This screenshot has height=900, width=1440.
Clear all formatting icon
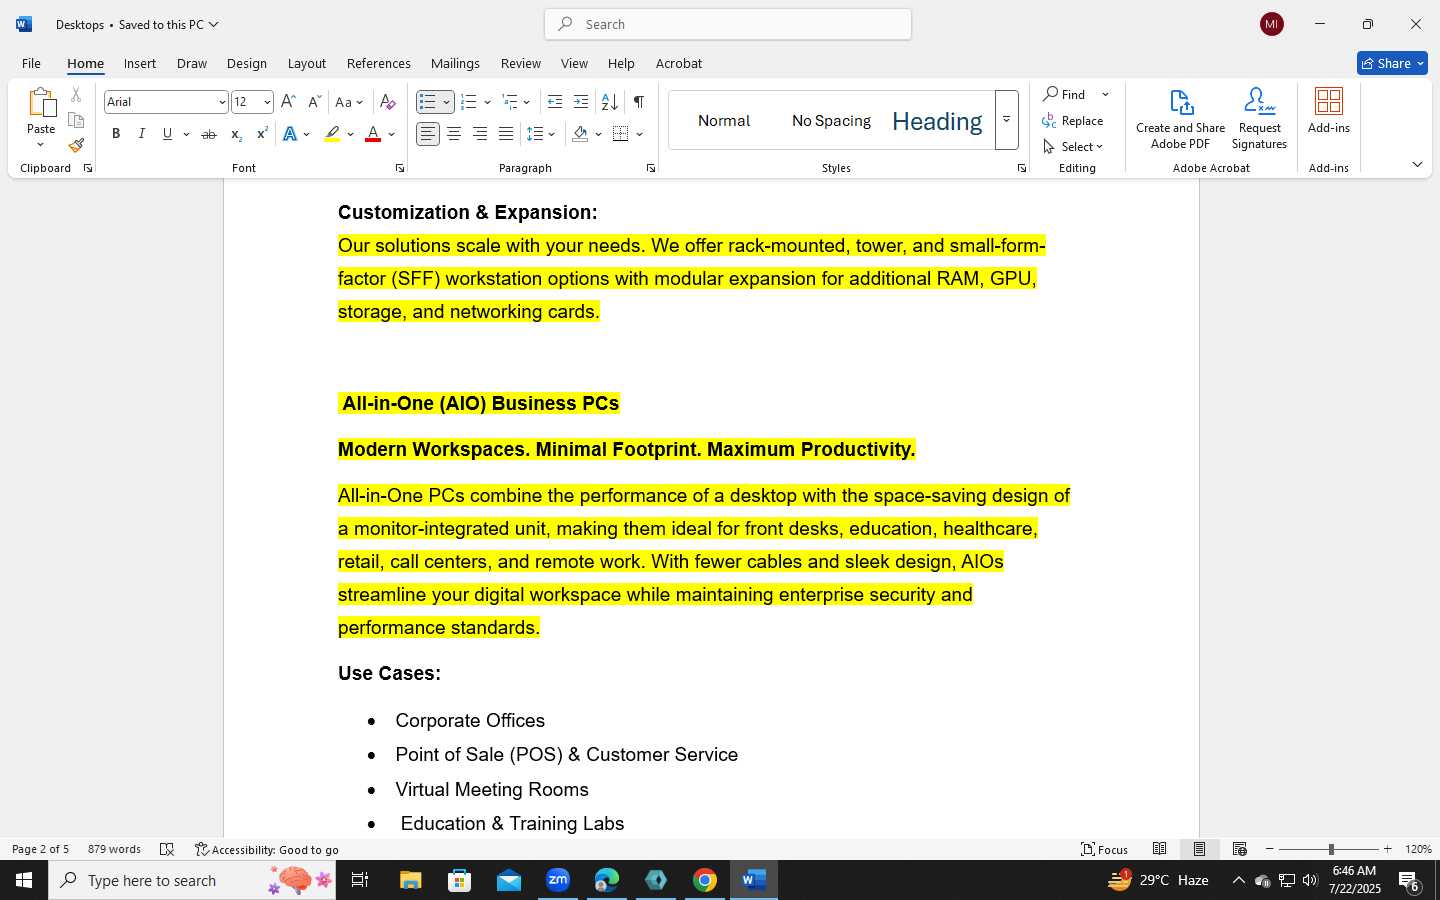coord(388,102)
